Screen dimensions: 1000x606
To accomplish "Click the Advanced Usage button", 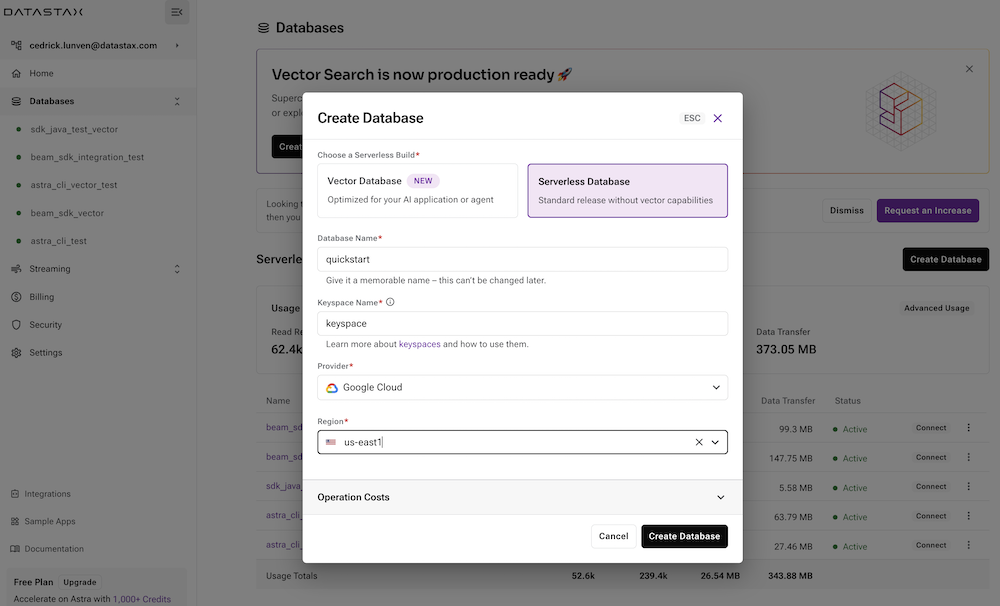I will point(936,308).
